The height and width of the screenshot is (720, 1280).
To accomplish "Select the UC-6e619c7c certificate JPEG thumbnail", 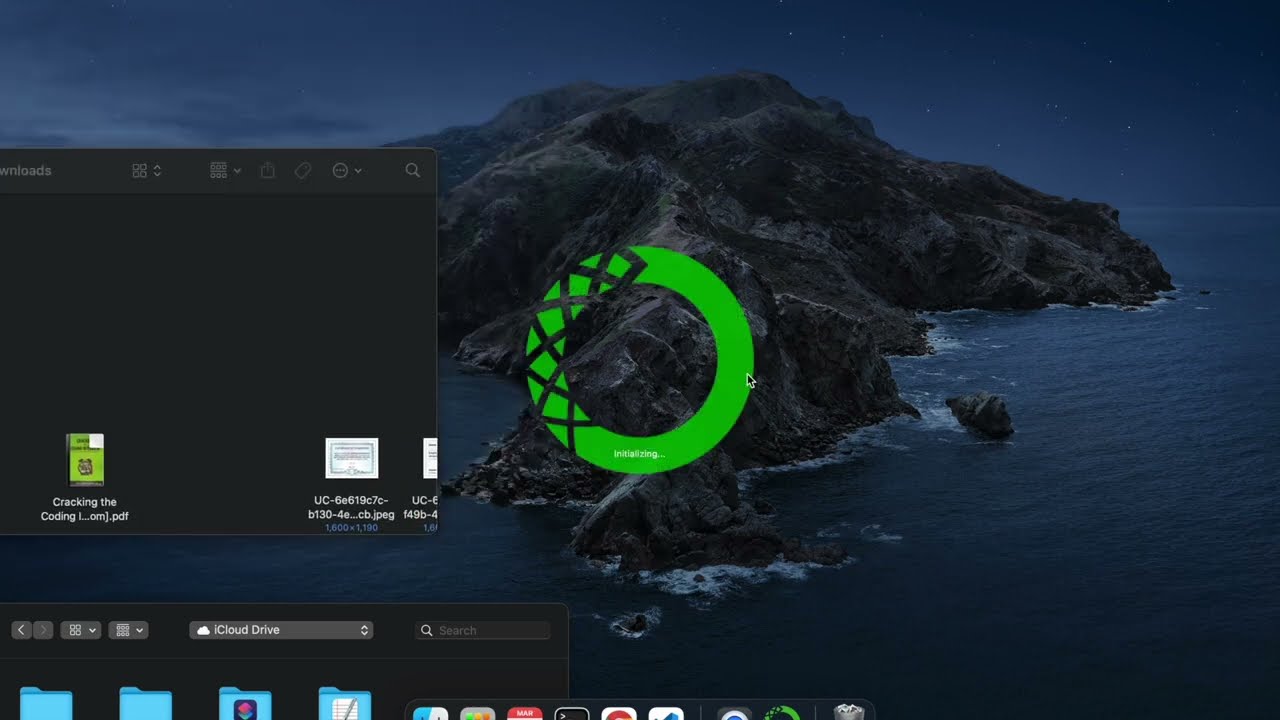I will click(352, 458).
